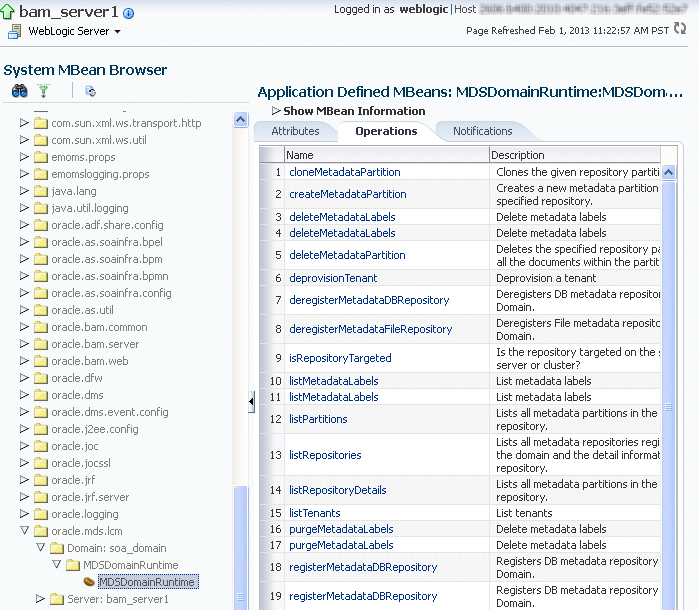Select oracle.jocssl tree item
This screenshot has height=610, width=699.
(81, 463)
